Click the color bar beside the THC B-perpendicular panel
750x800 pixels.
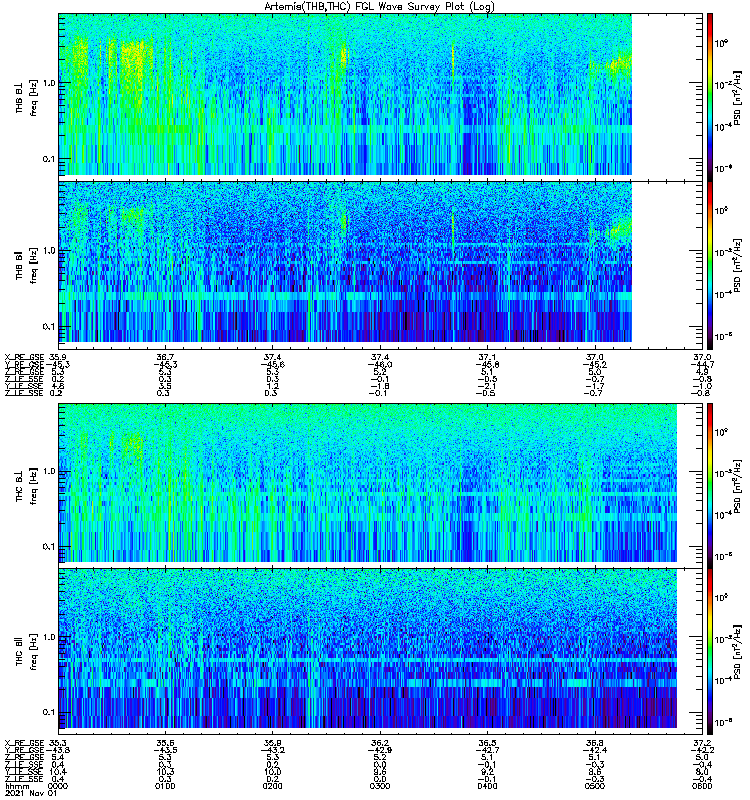point(710,485)
